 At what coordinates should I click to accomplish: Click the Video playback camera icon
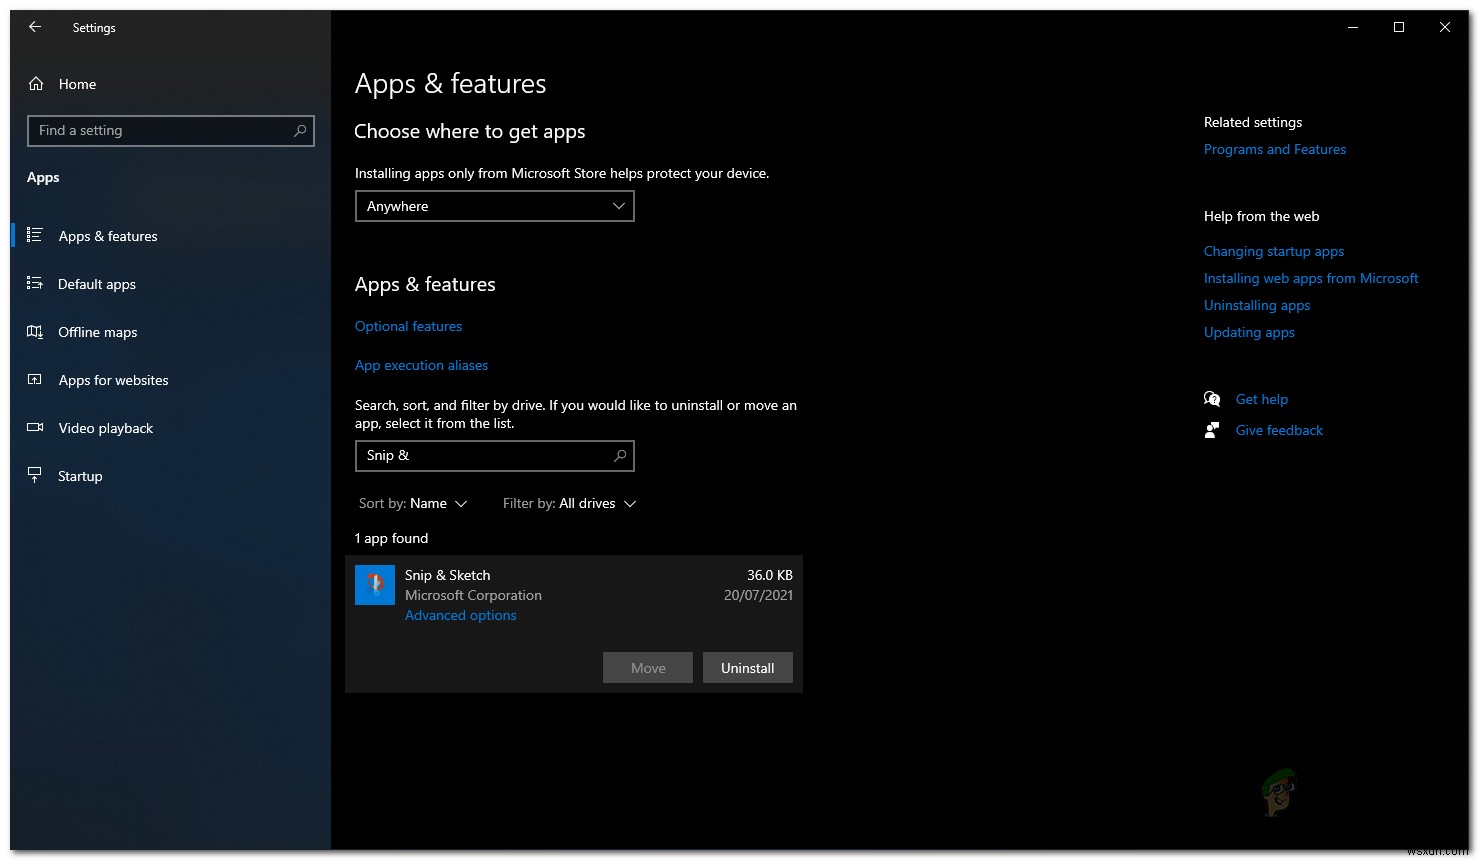click(34, 427)
